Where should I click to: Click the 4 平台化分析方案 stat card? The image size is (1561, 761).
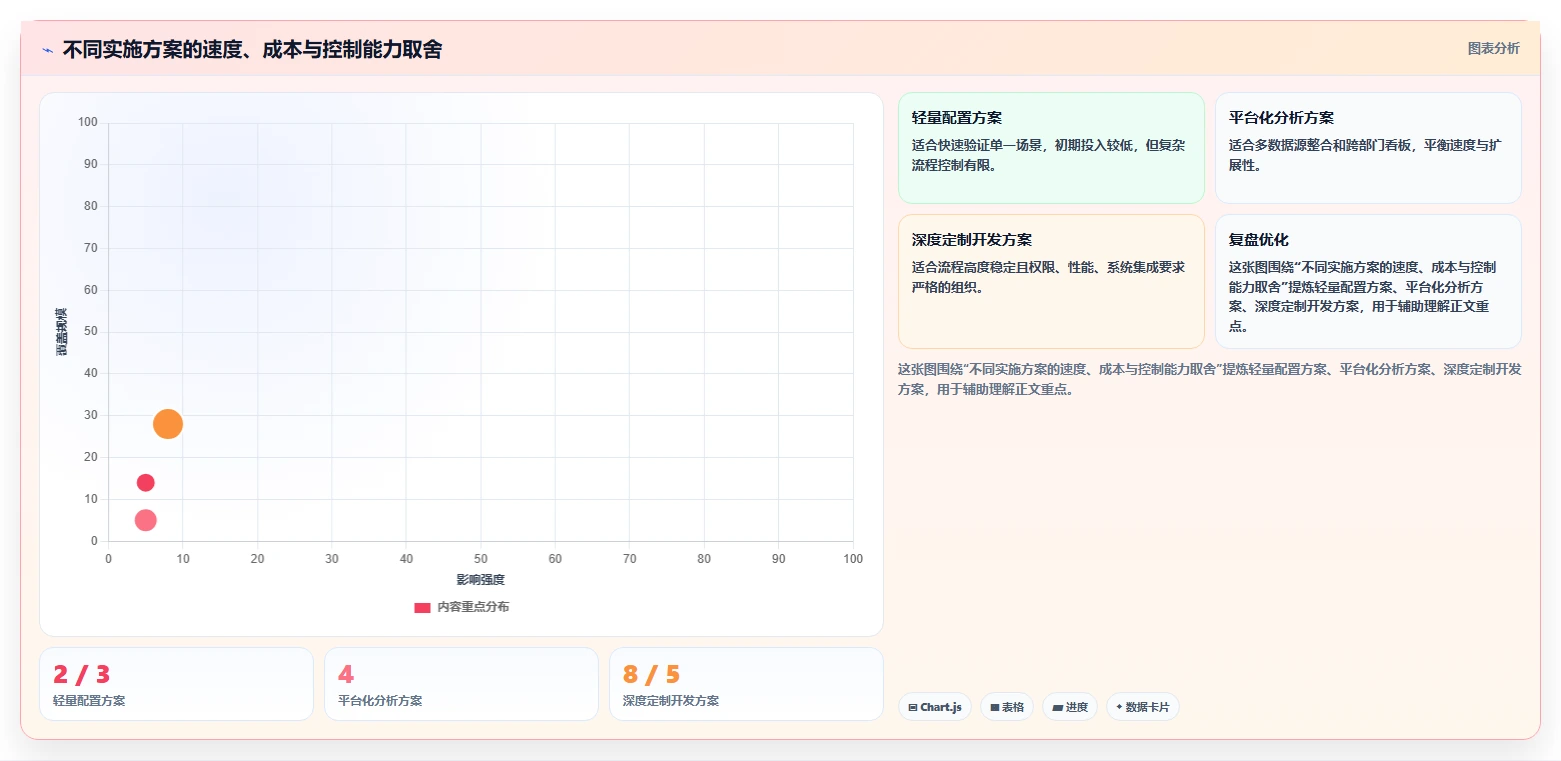(x=461, y=684)
